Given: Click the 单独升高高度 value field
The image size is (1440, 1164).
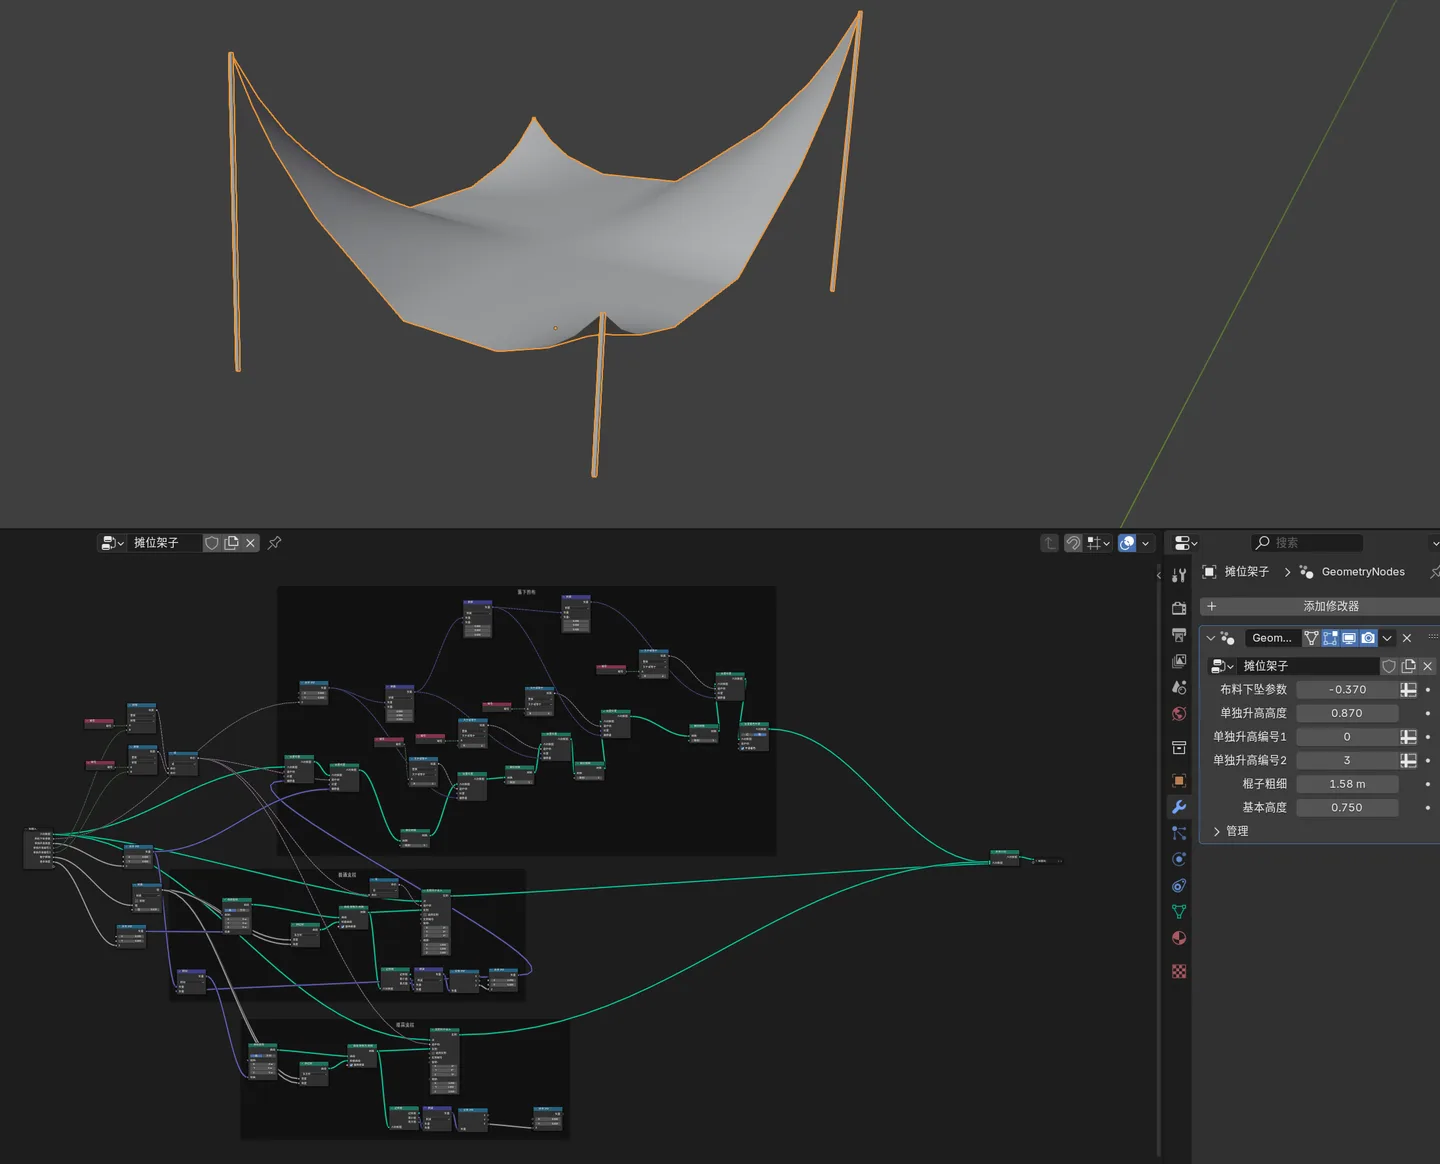Looking at the screenshot, I should pos(1347,713).
